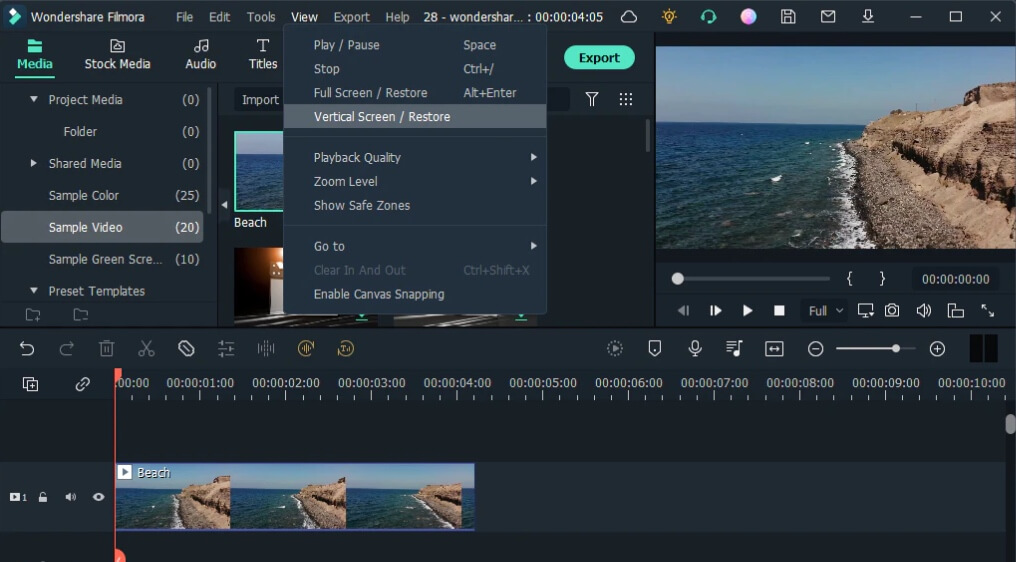Open the filter icon in media panel

click(x=592, y=99)
